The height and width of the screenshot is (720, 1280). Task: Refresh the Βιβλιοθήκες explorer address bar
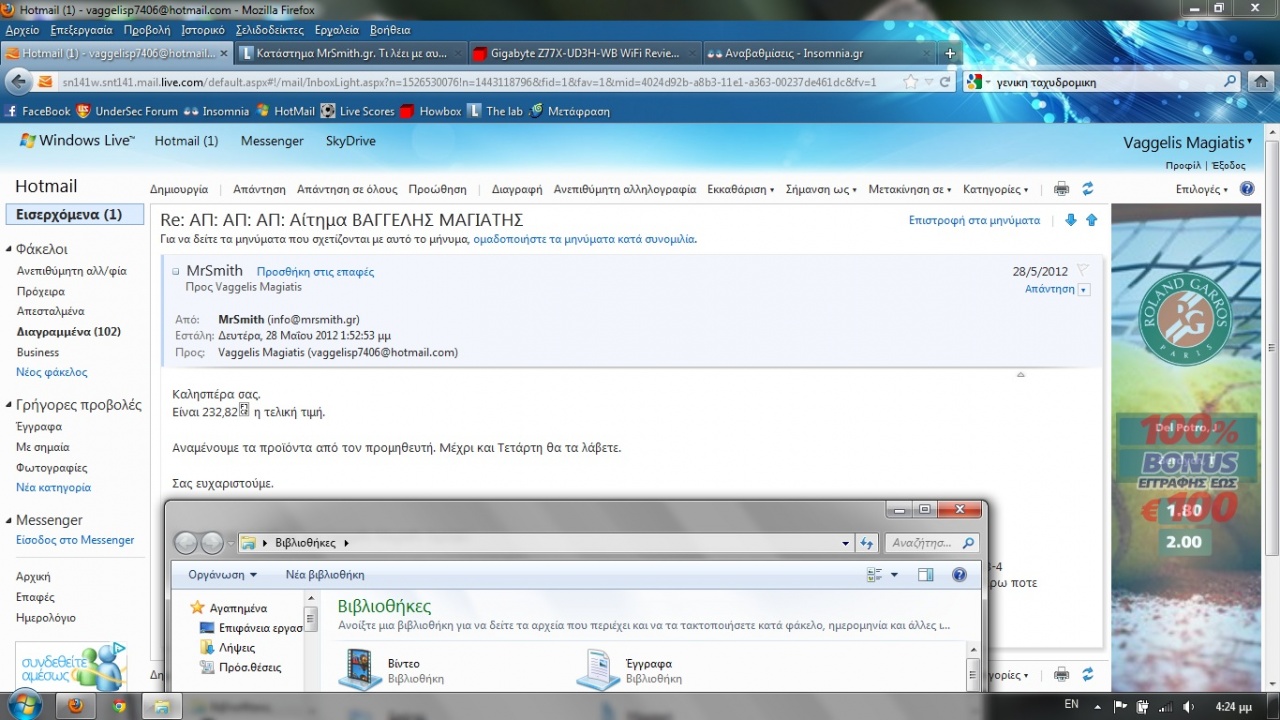pyautogui.click(x=867, y=543)
